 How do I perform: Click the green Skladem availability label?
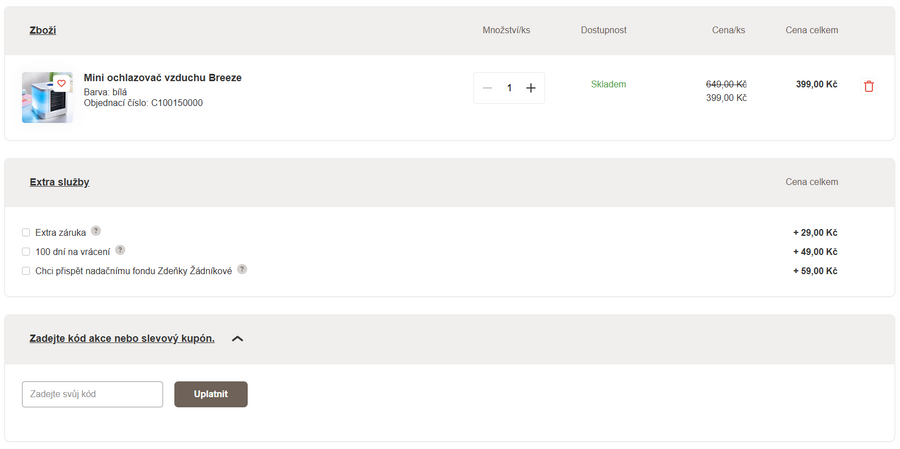[x=608, y=84]
